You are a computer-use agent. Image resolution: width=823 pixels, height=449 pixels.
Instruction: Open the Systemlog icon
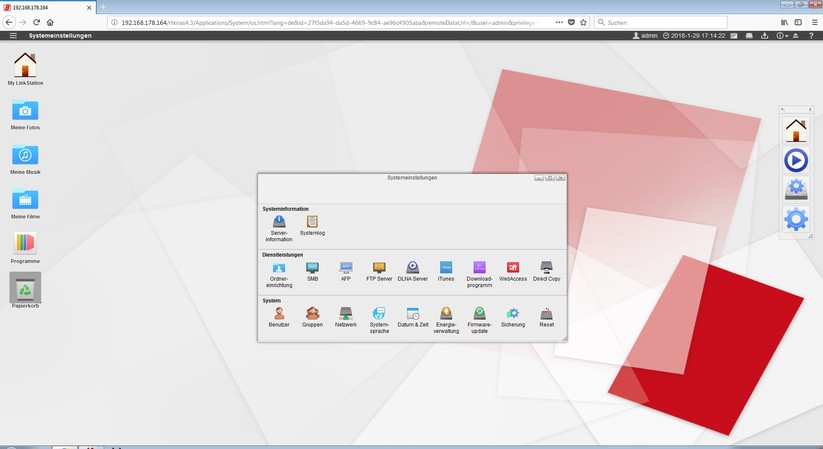312,224
